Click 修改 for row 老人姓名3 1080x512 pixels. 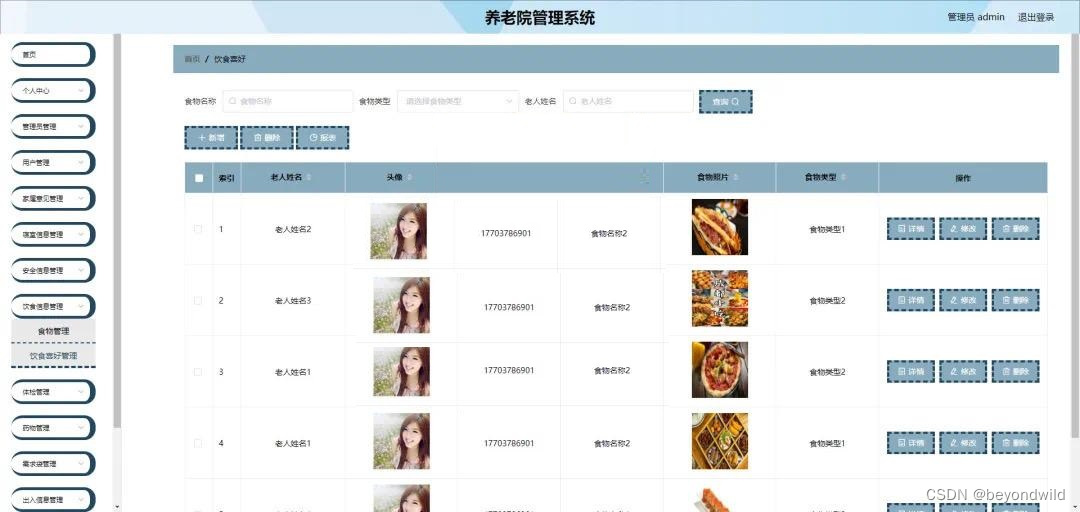coord(963,300)
